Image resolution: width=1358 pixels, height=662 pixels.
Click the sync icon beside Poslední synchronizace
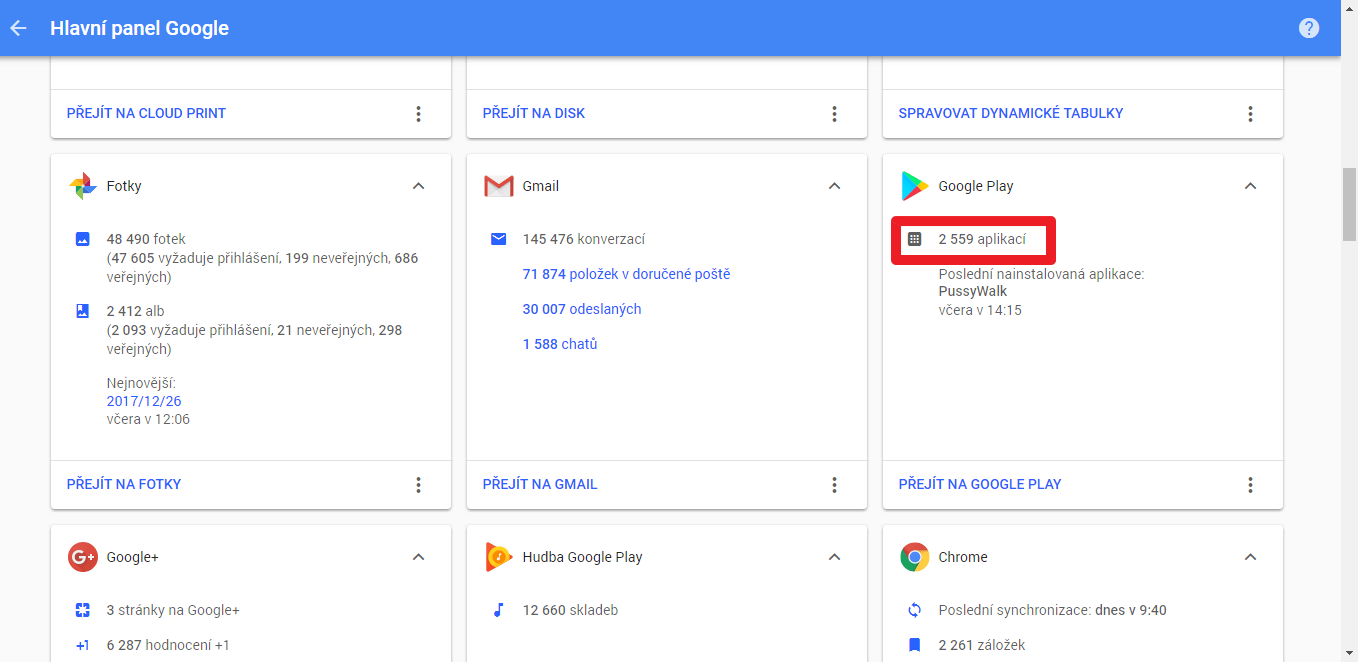tap(914, 610)
